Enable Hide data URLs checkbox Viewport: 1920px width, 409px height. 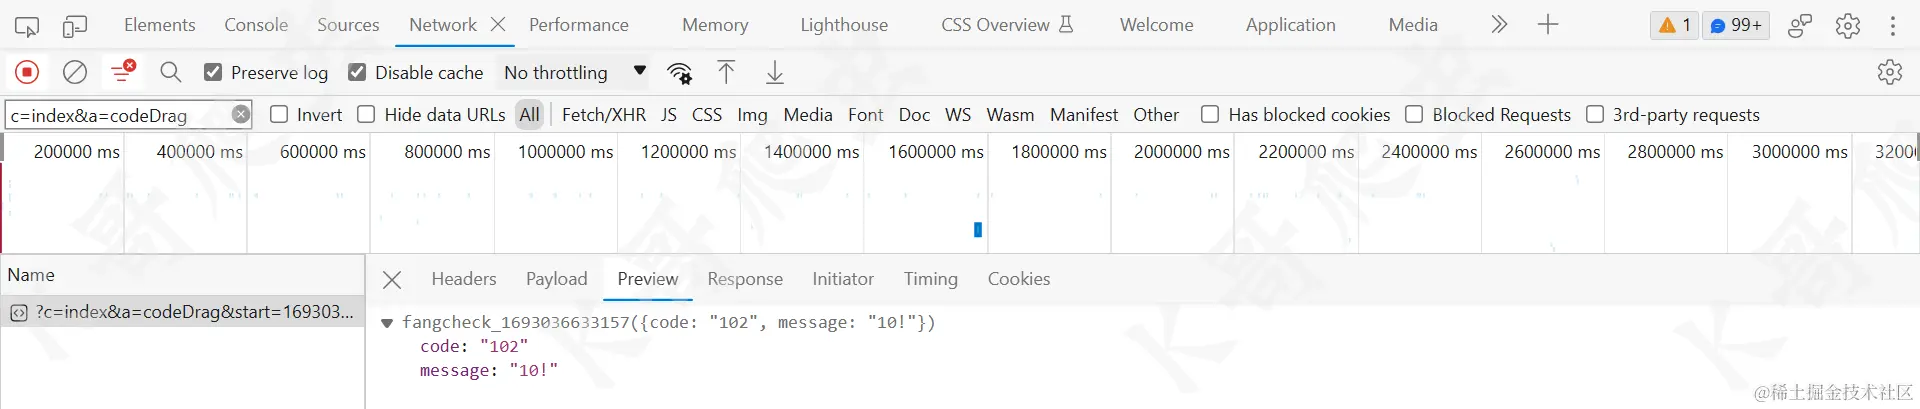coord(366,114)
